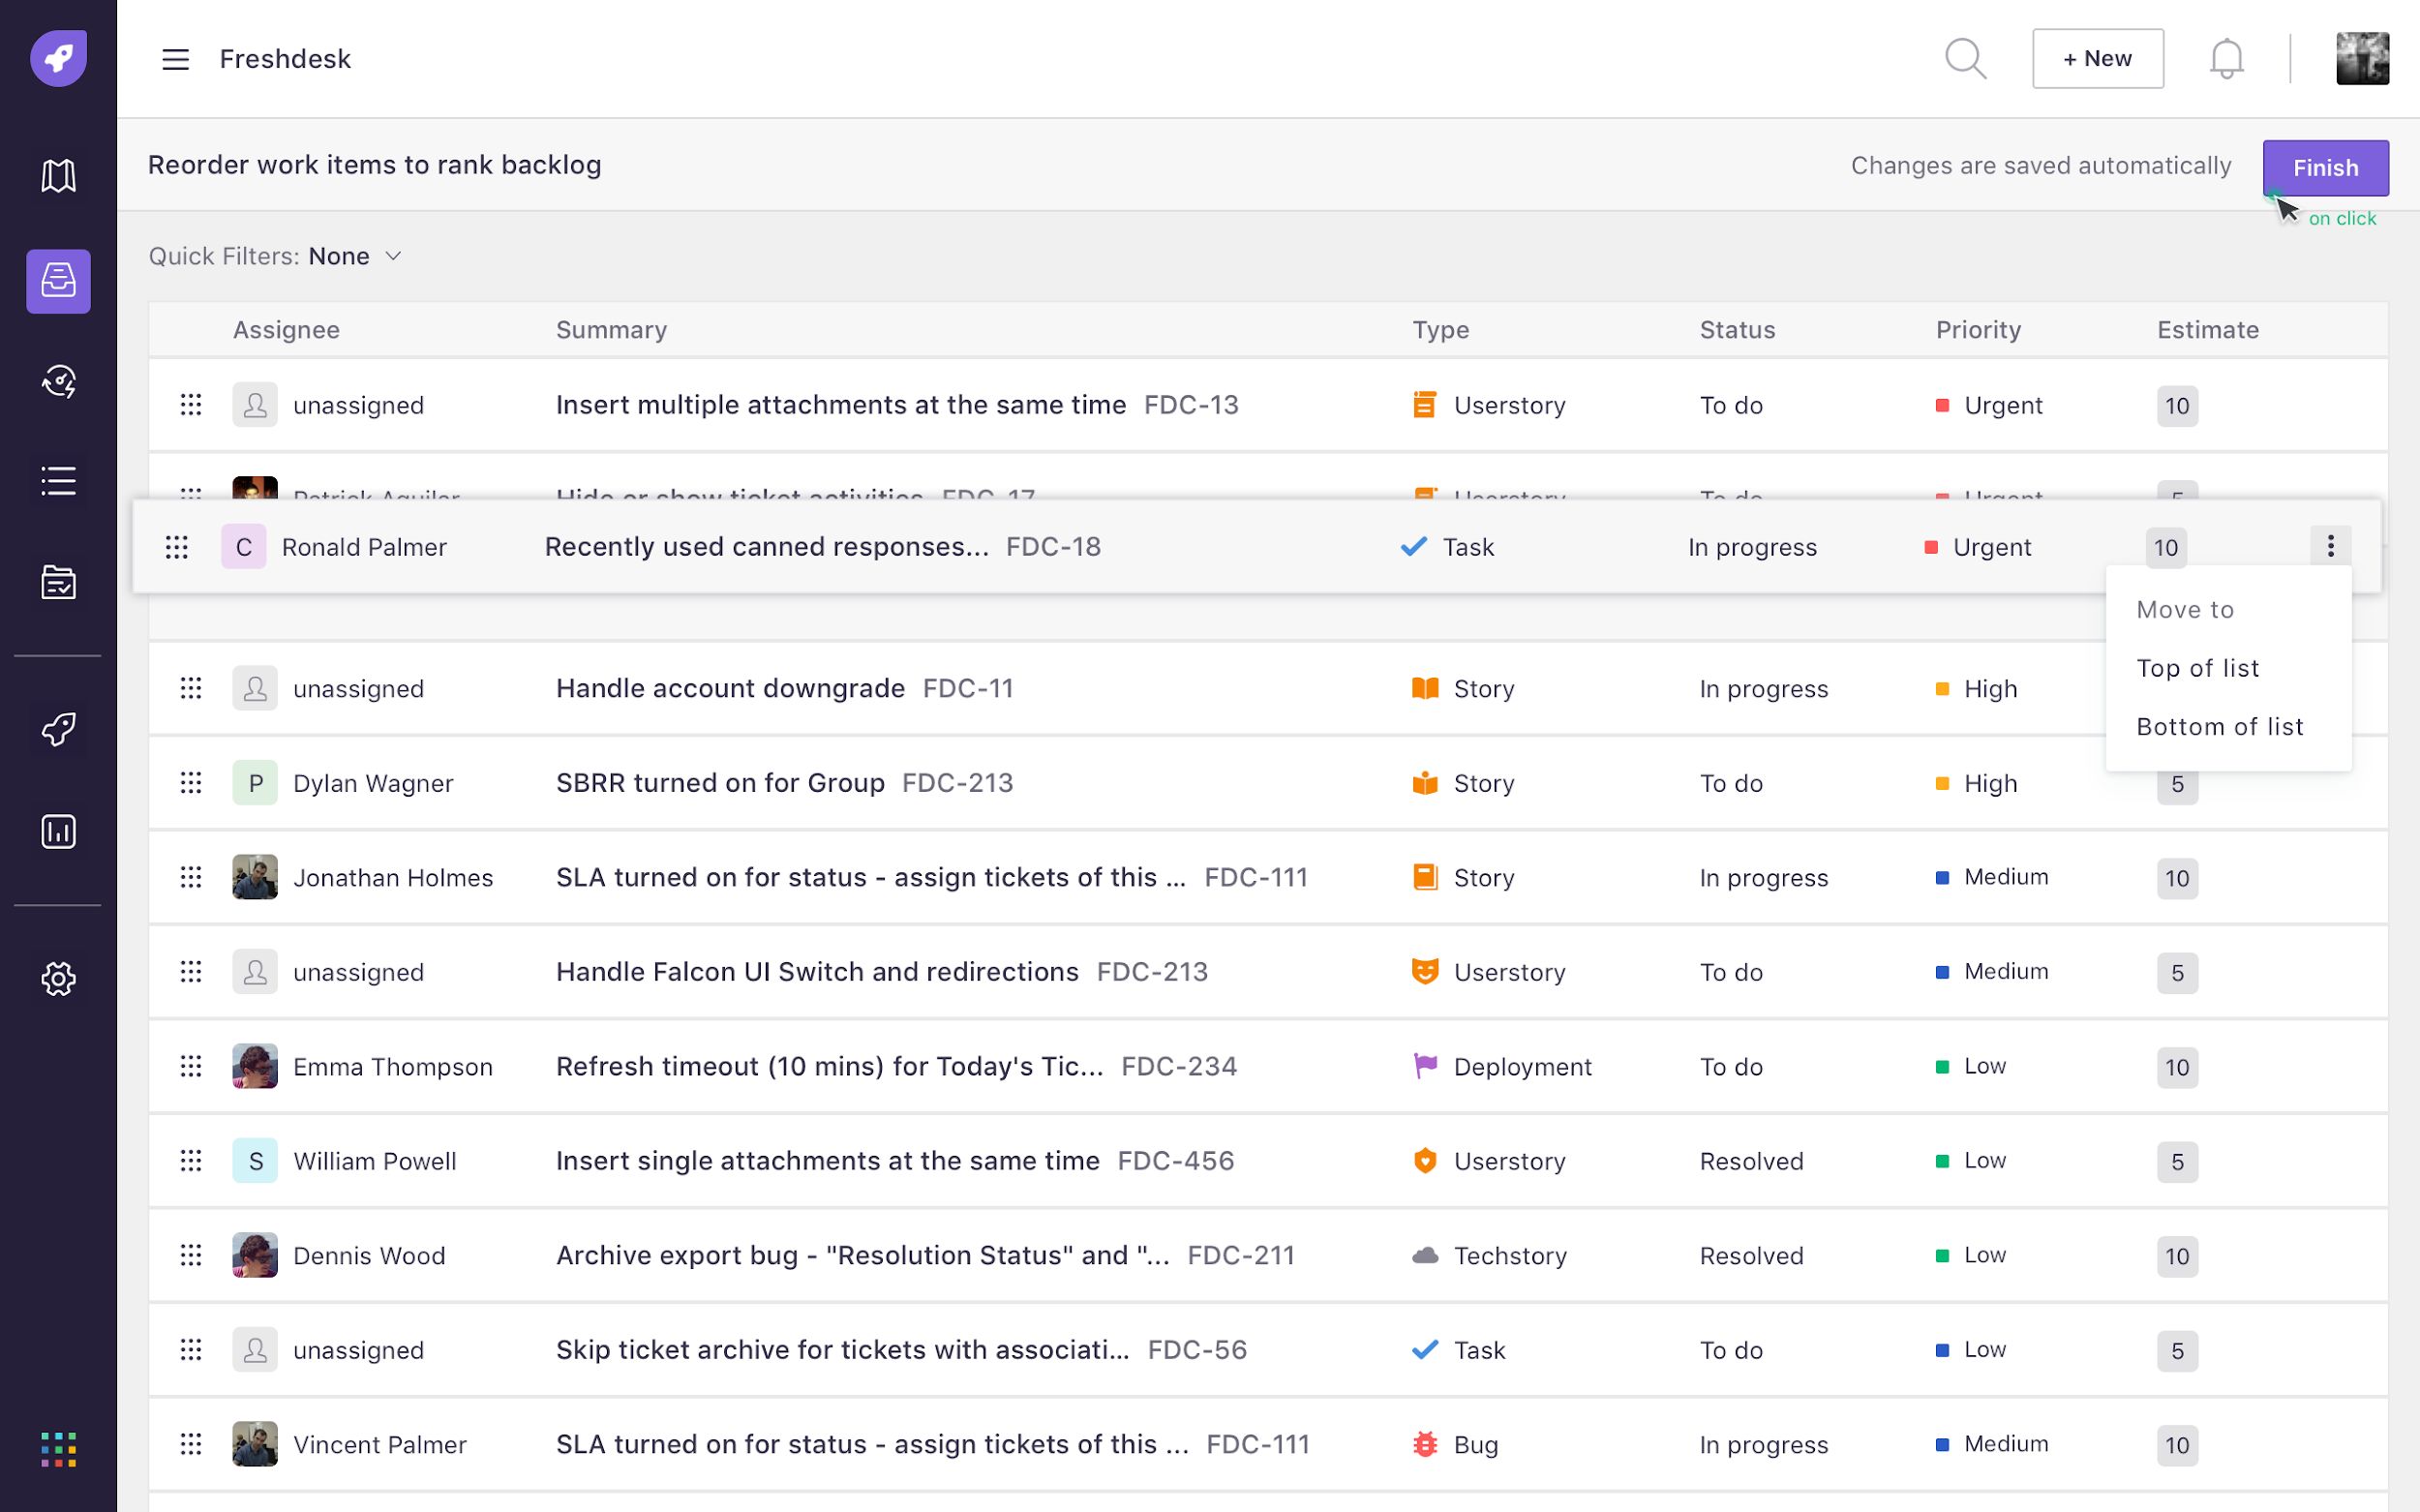2420x1512 pixels.
Task: Open 'Recently used canned responses...' item
Action: click(x=766, y=547)
